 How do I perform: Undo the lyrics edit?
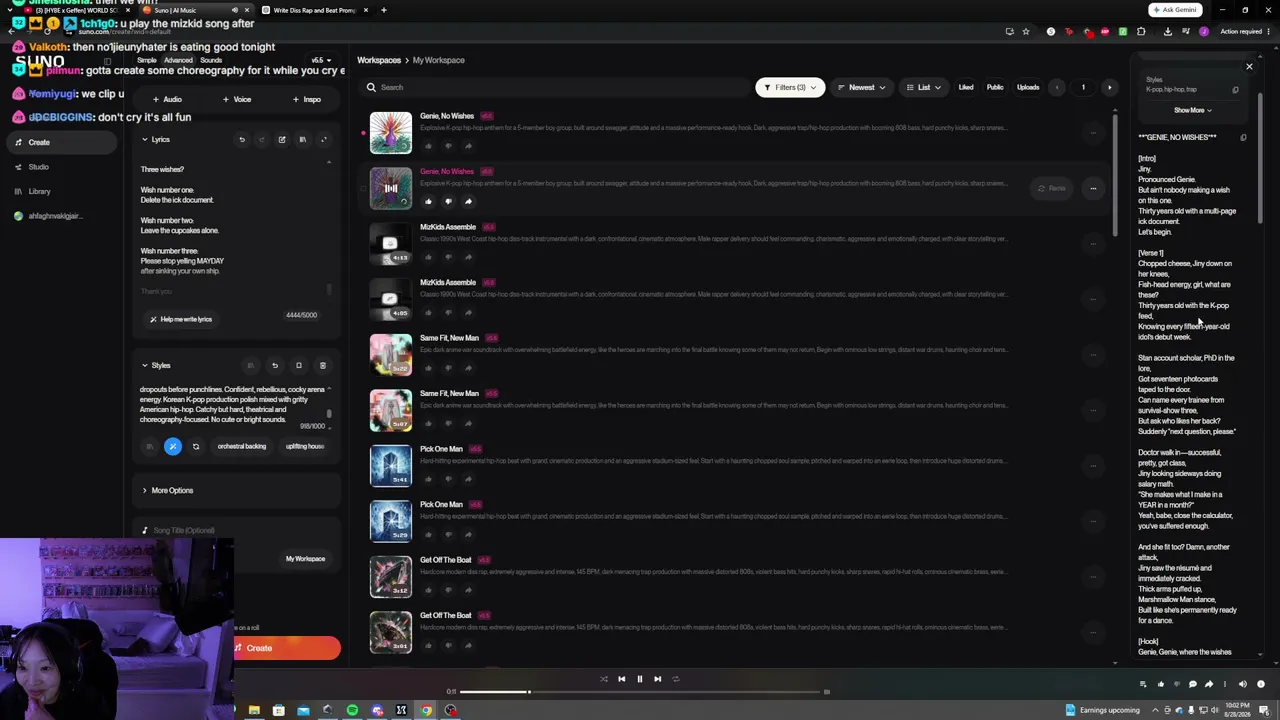241,140
